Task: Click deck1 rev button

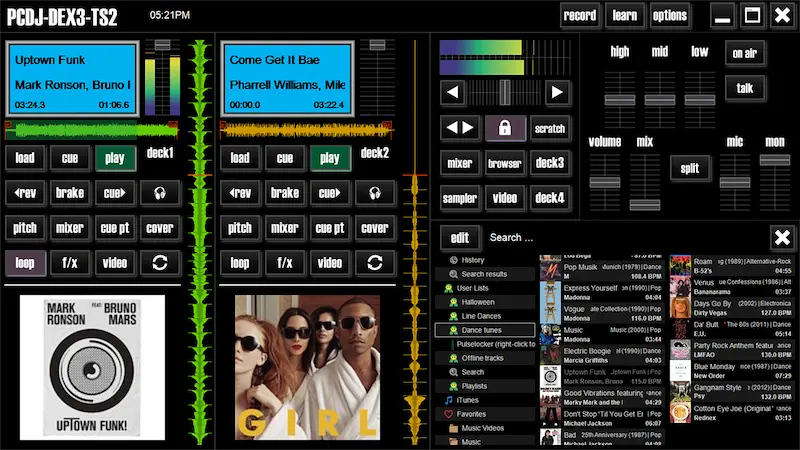Action: coord(25,193)
